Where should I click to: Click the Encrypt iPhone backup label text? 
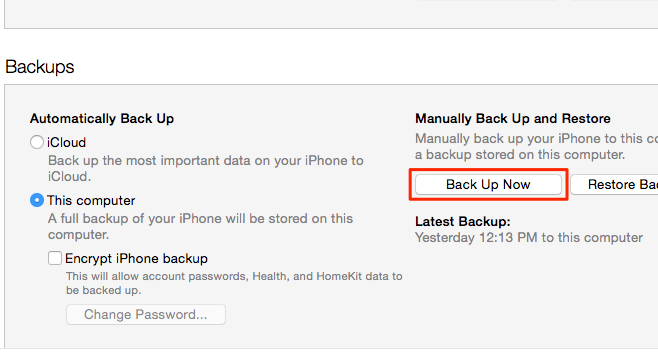pos(136,259)
